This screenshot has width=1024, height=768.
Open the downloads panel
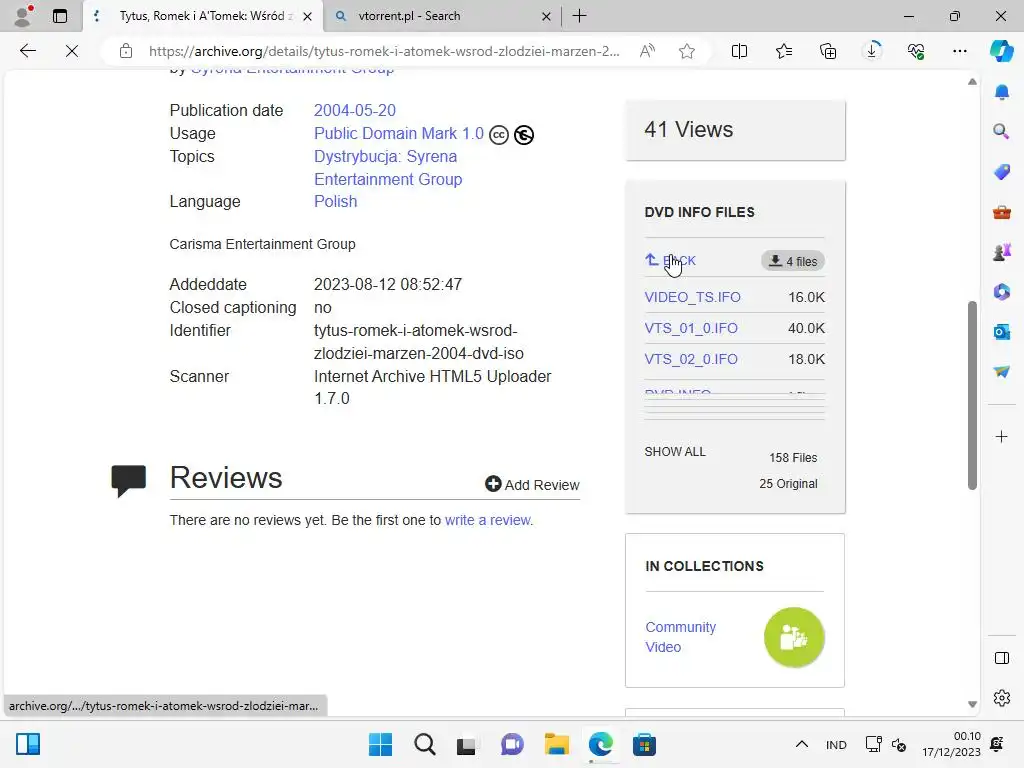click(872, 51)
